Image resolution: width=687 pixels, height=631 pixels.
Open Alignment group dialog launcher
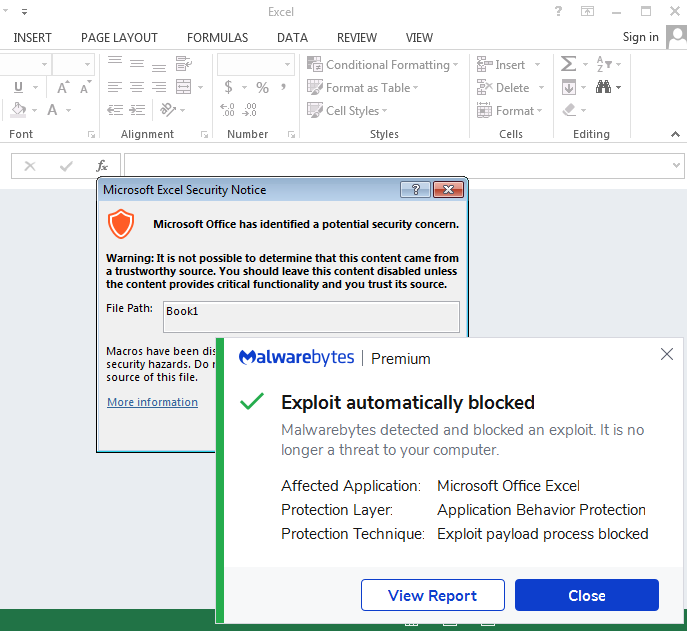point(204,135)
